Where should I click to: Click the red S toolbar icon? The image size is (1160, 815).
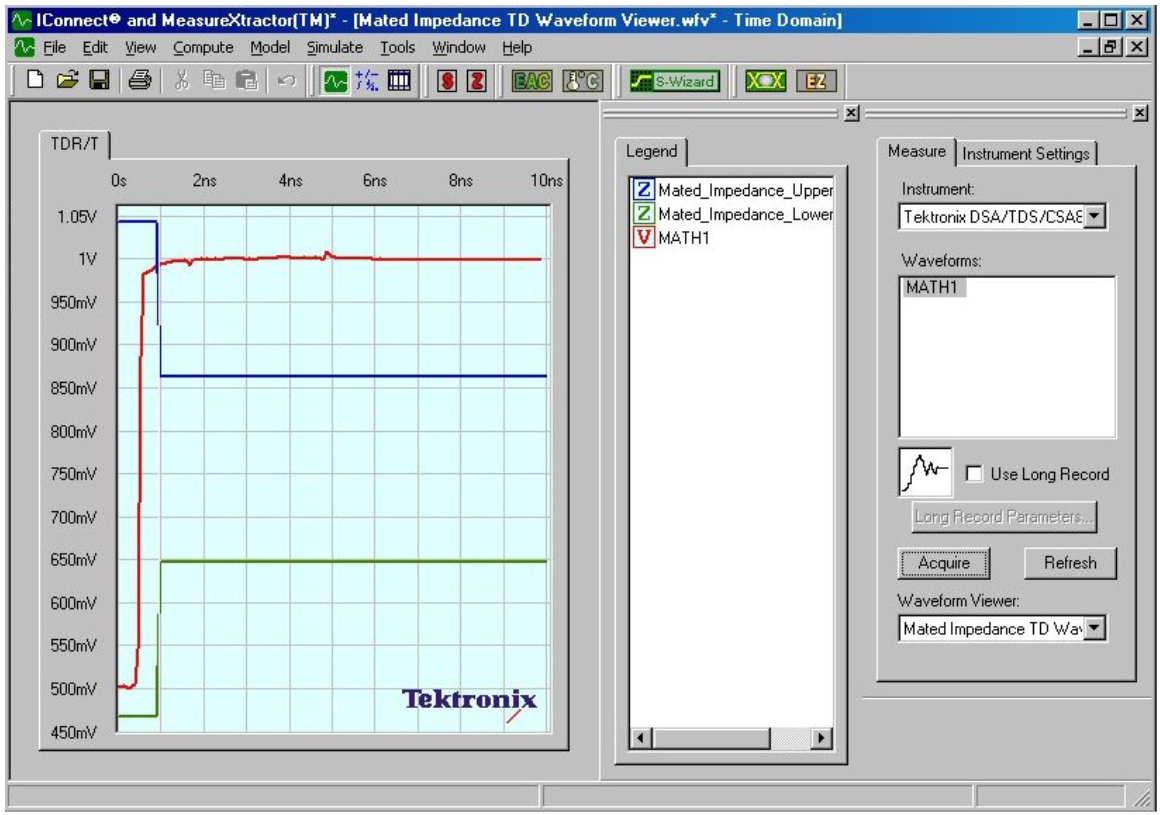(x=447, y=81)
